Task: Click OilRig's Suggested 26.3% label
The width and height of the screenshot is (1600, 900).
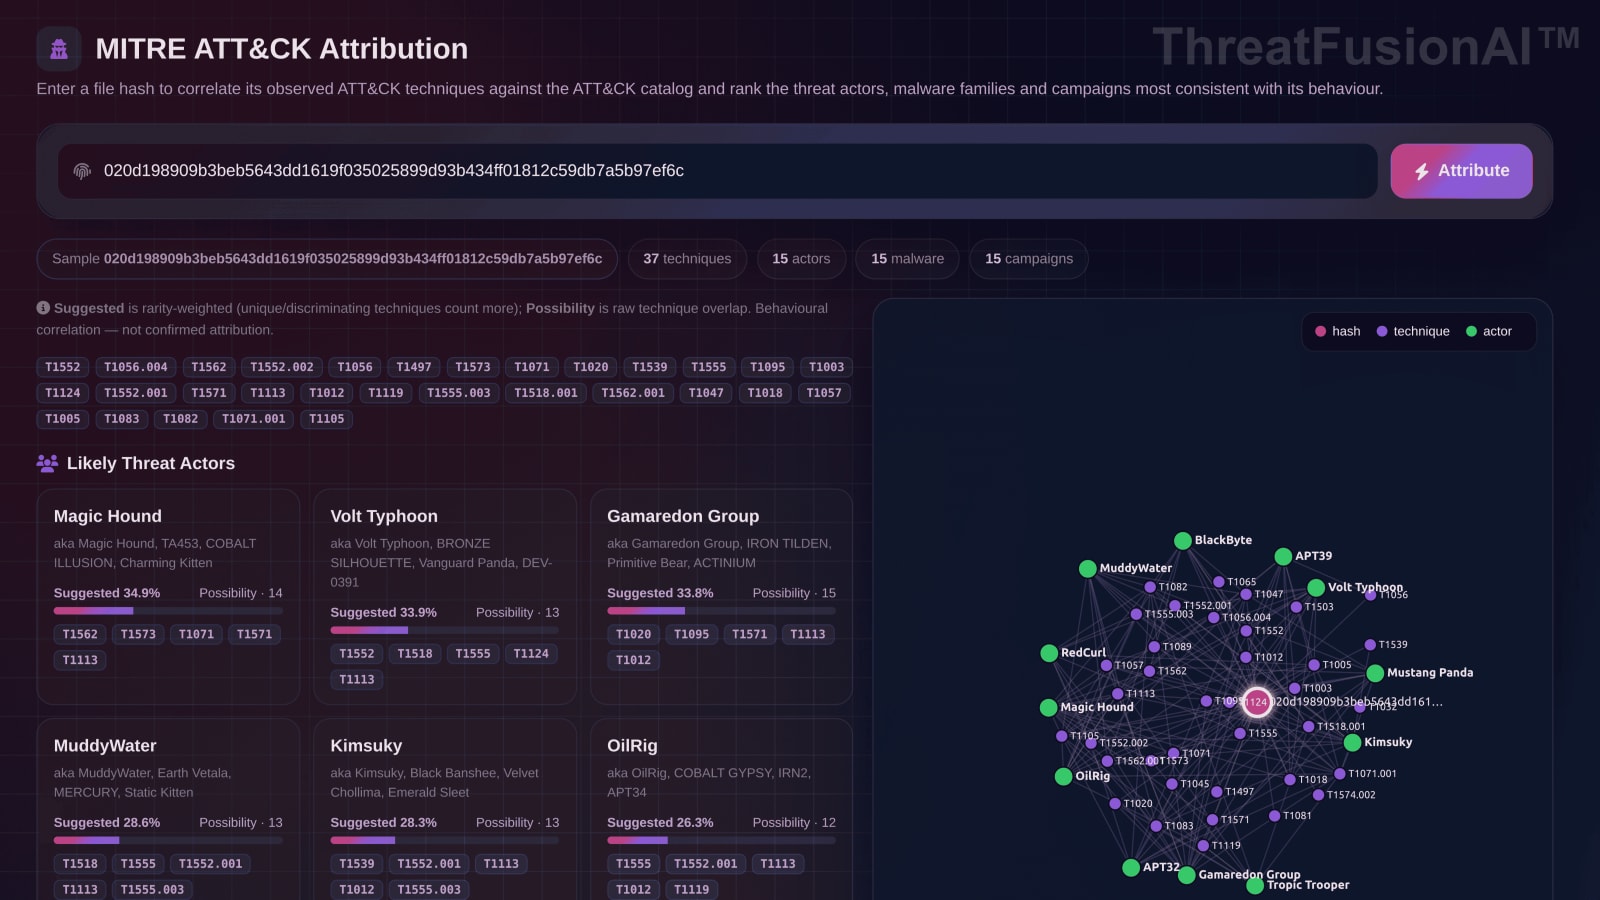Action: 660,823
